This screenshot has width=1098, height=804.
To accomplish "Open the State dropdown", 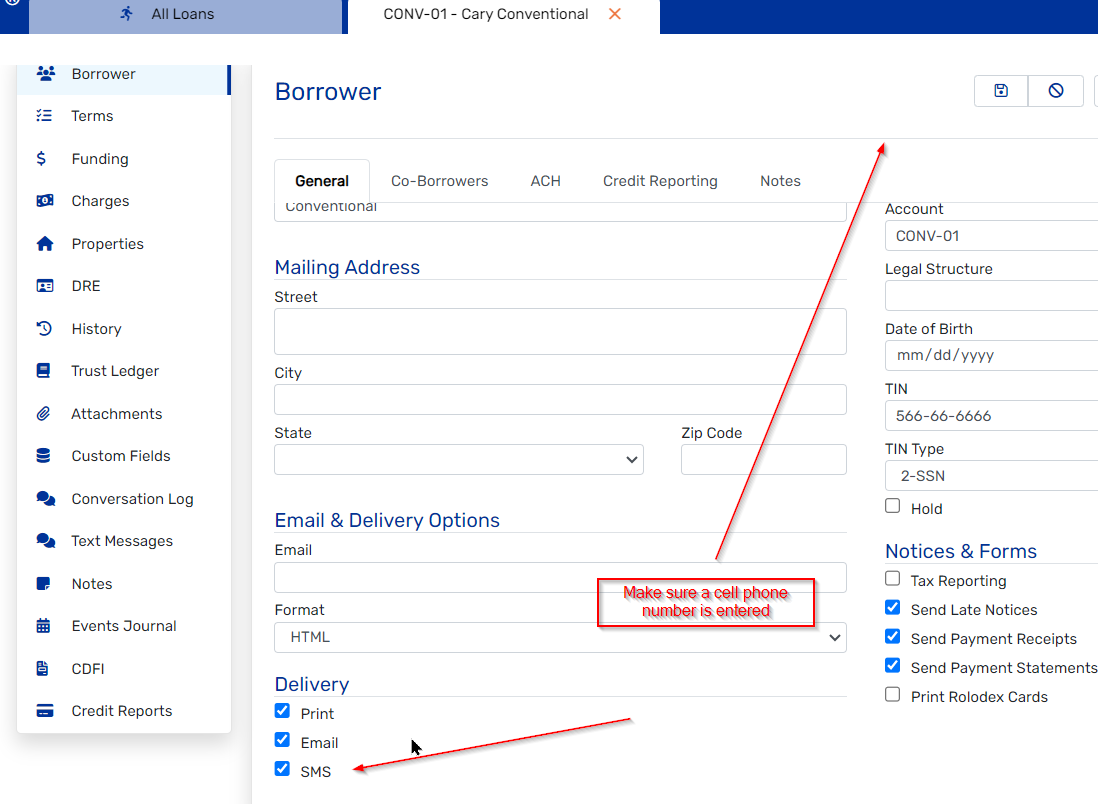I will point(459,459).
